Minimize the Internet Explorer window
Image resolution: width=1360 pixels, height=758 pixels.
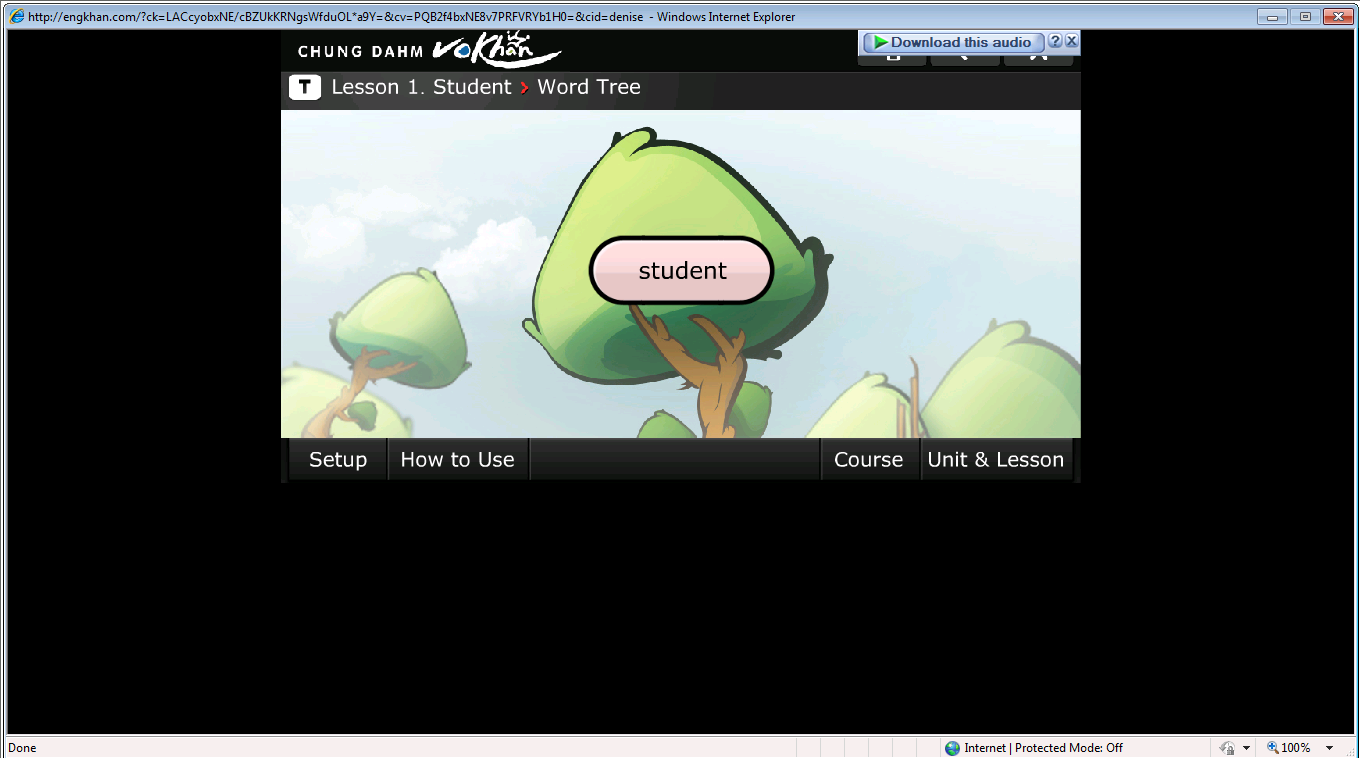click(1272, 16)
